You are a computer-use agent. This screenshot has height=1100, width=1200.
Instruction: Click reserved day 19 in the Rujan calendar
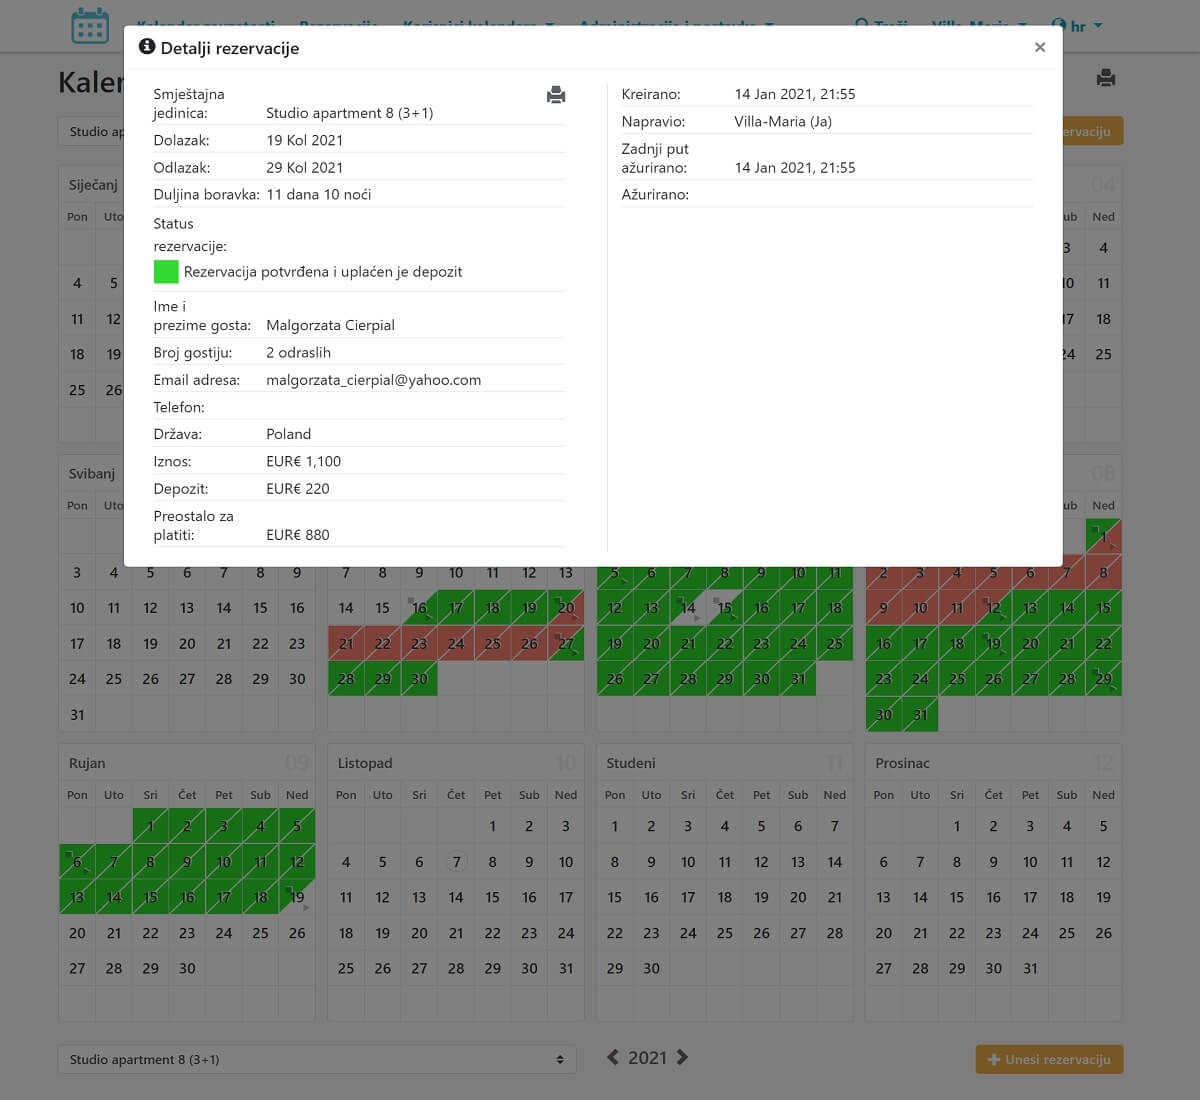click(297, 897)
